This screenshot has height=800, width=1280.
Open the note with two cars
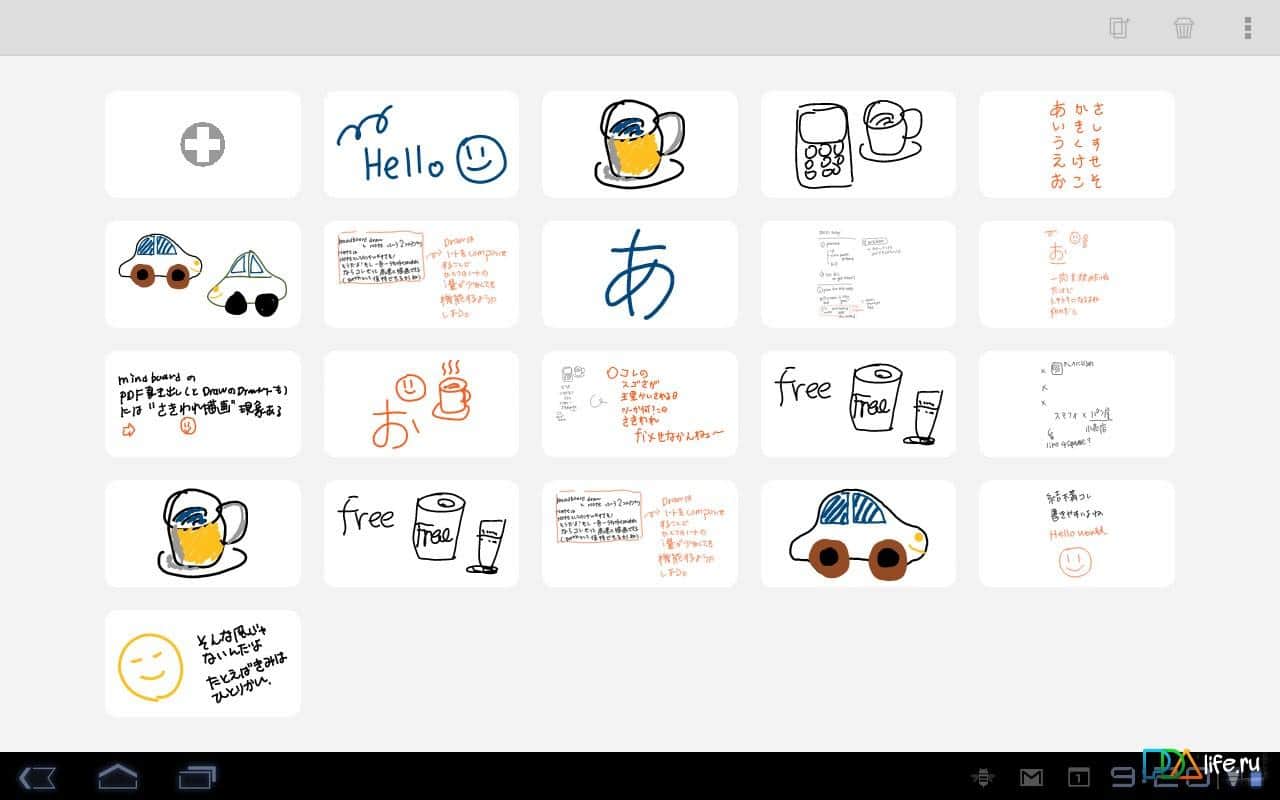[x=202, y=274]
